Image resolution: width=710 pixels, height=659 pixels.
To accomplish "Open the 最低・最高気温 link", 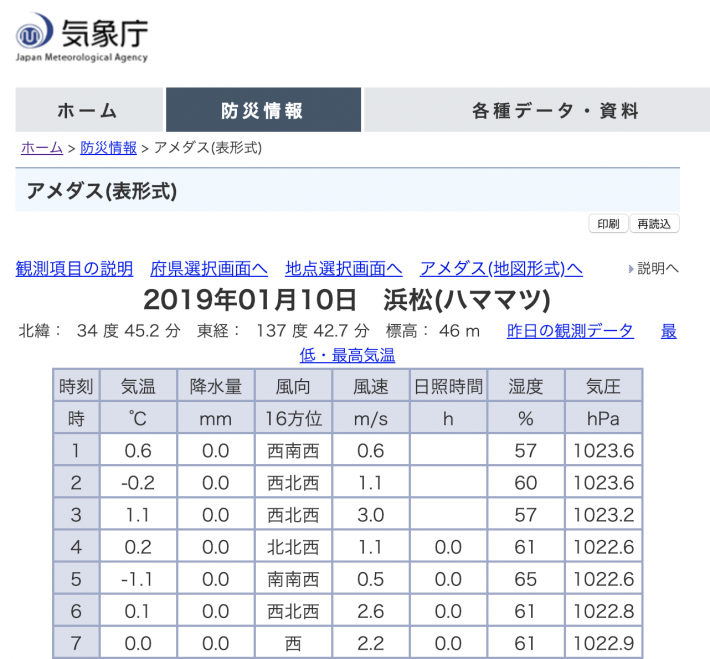I will 348,355.
